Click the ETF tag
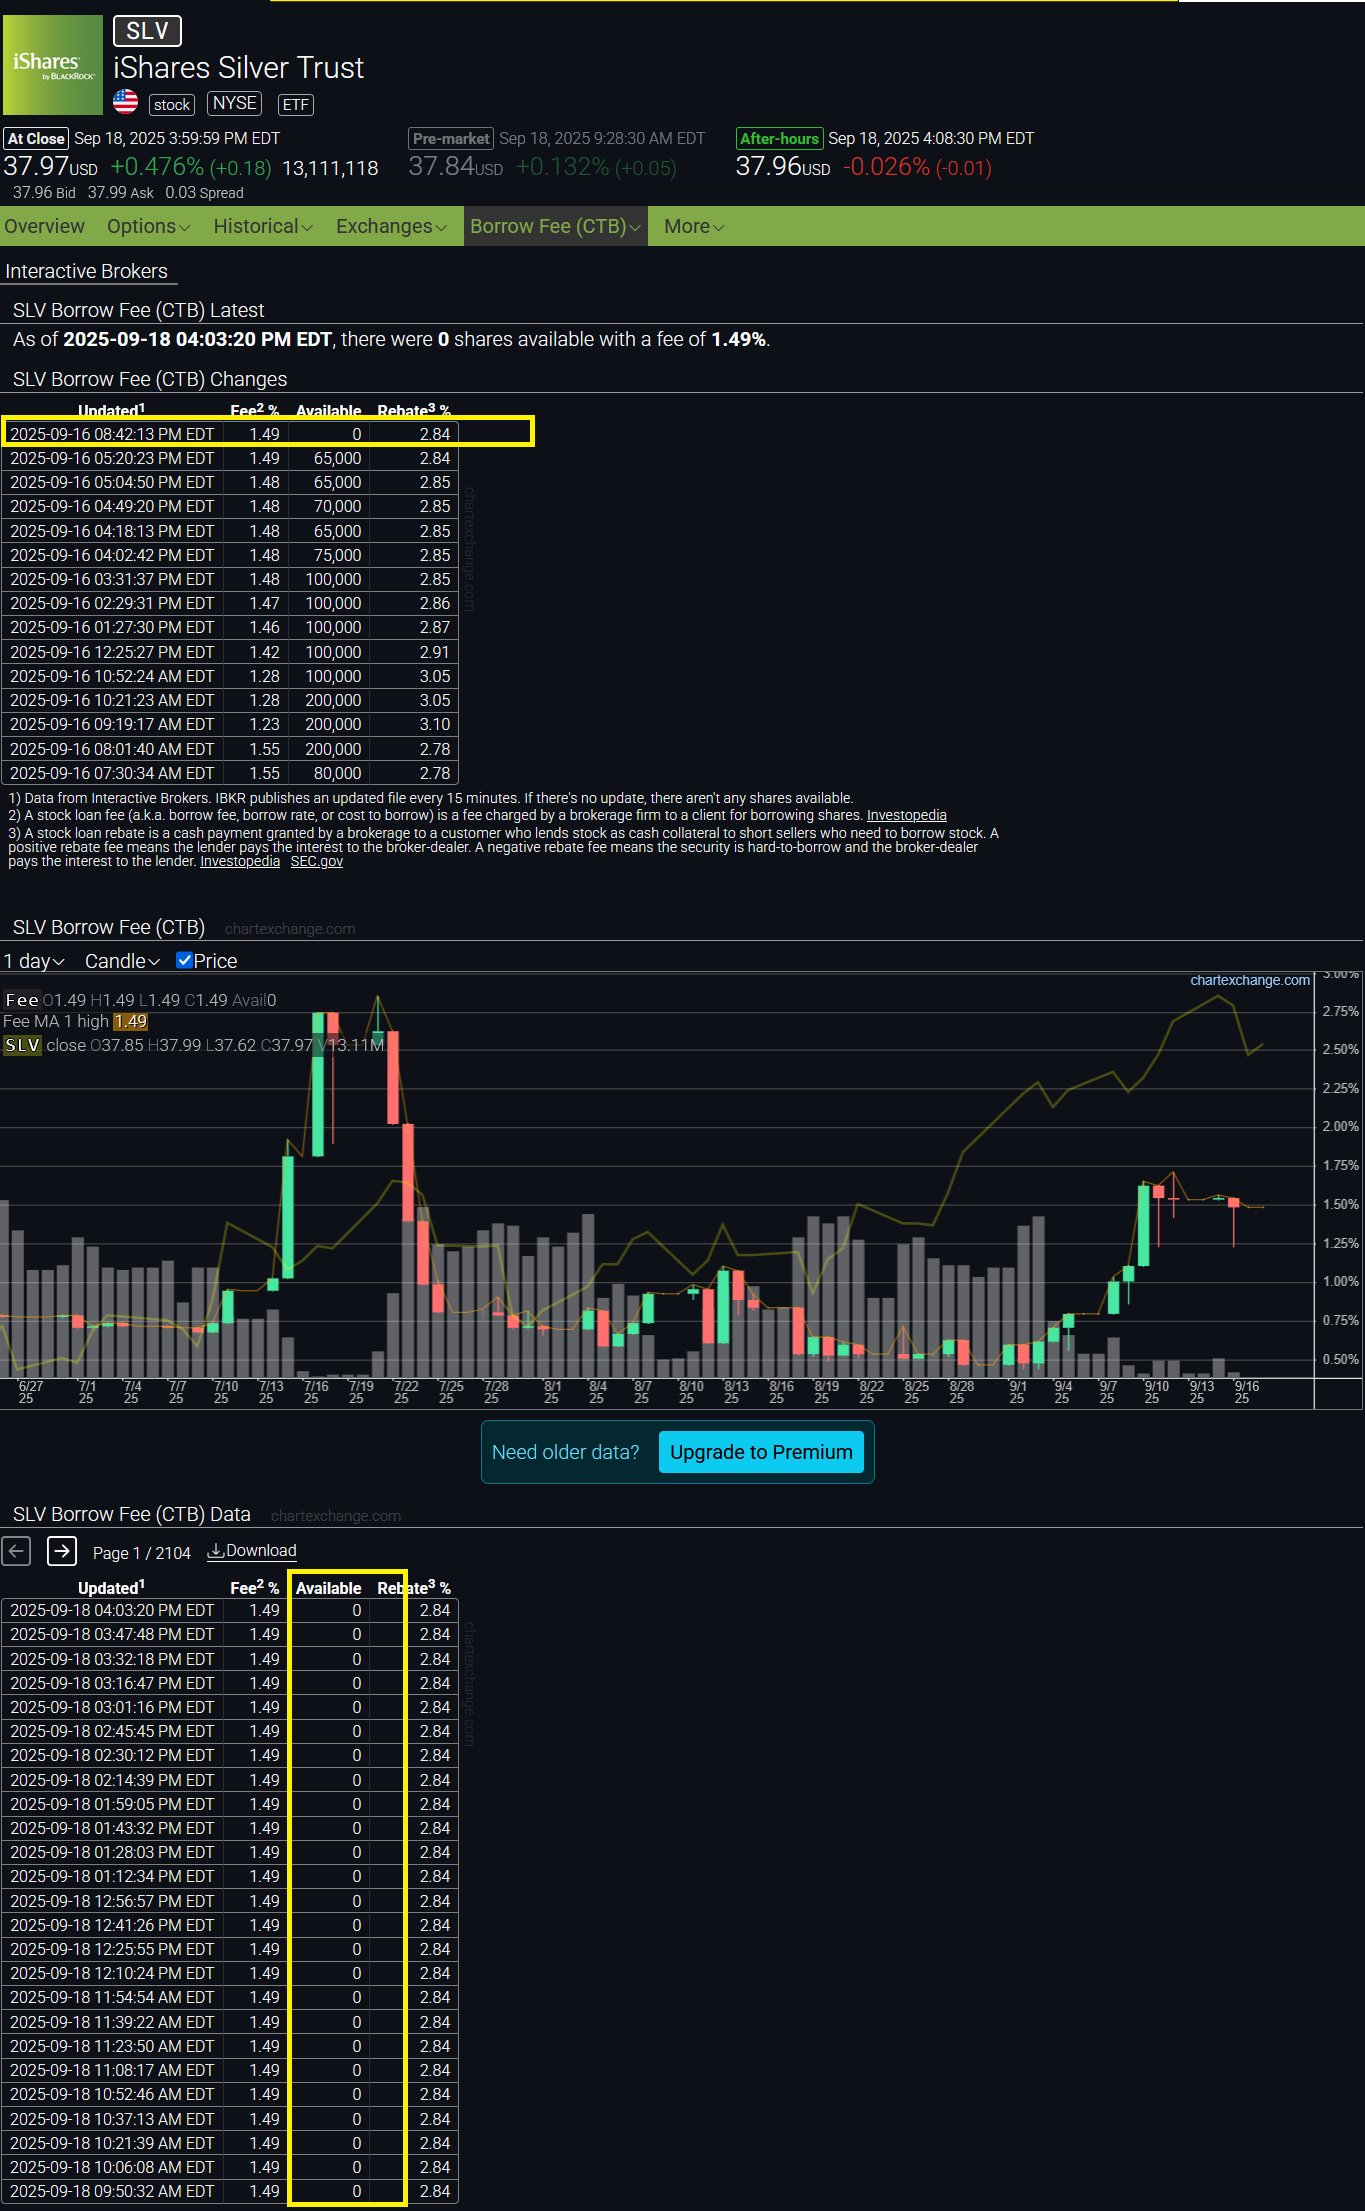1365x2211 pixels. (x=295, y=104)
